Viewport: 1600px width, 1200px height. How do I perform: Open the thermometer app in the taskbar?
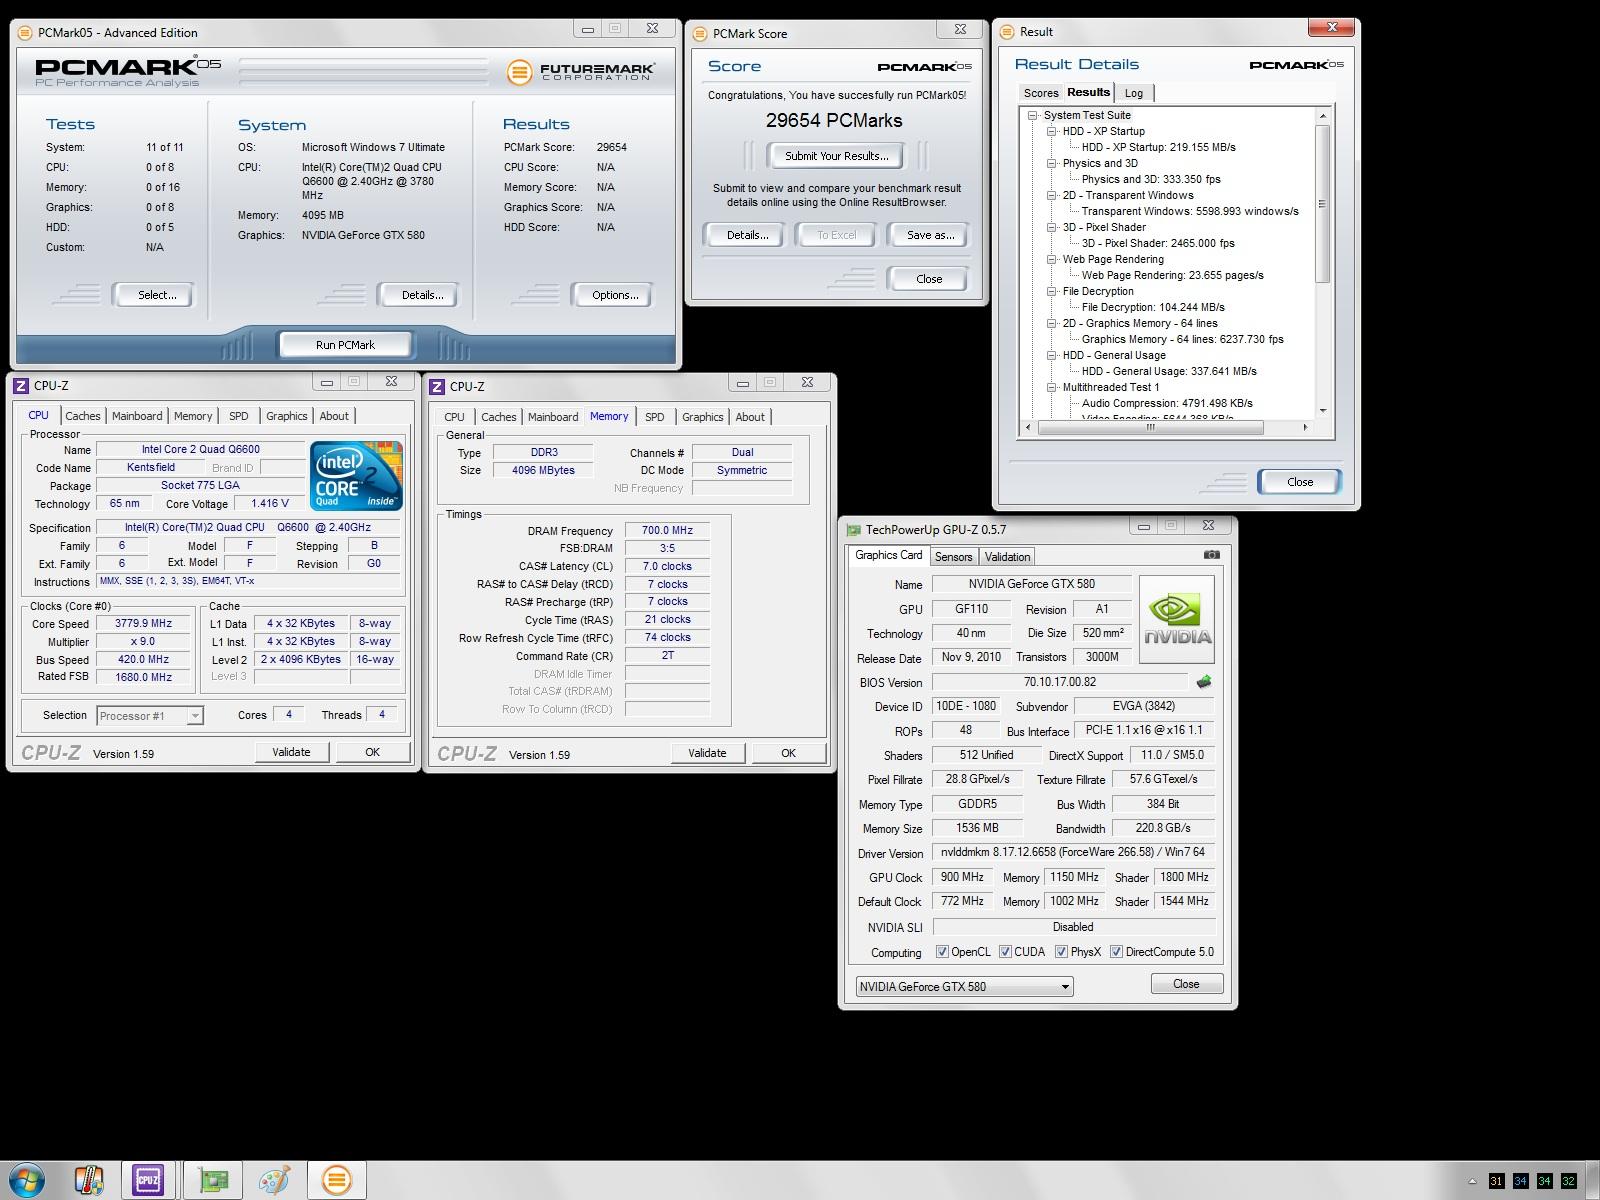click(89, 1180)
